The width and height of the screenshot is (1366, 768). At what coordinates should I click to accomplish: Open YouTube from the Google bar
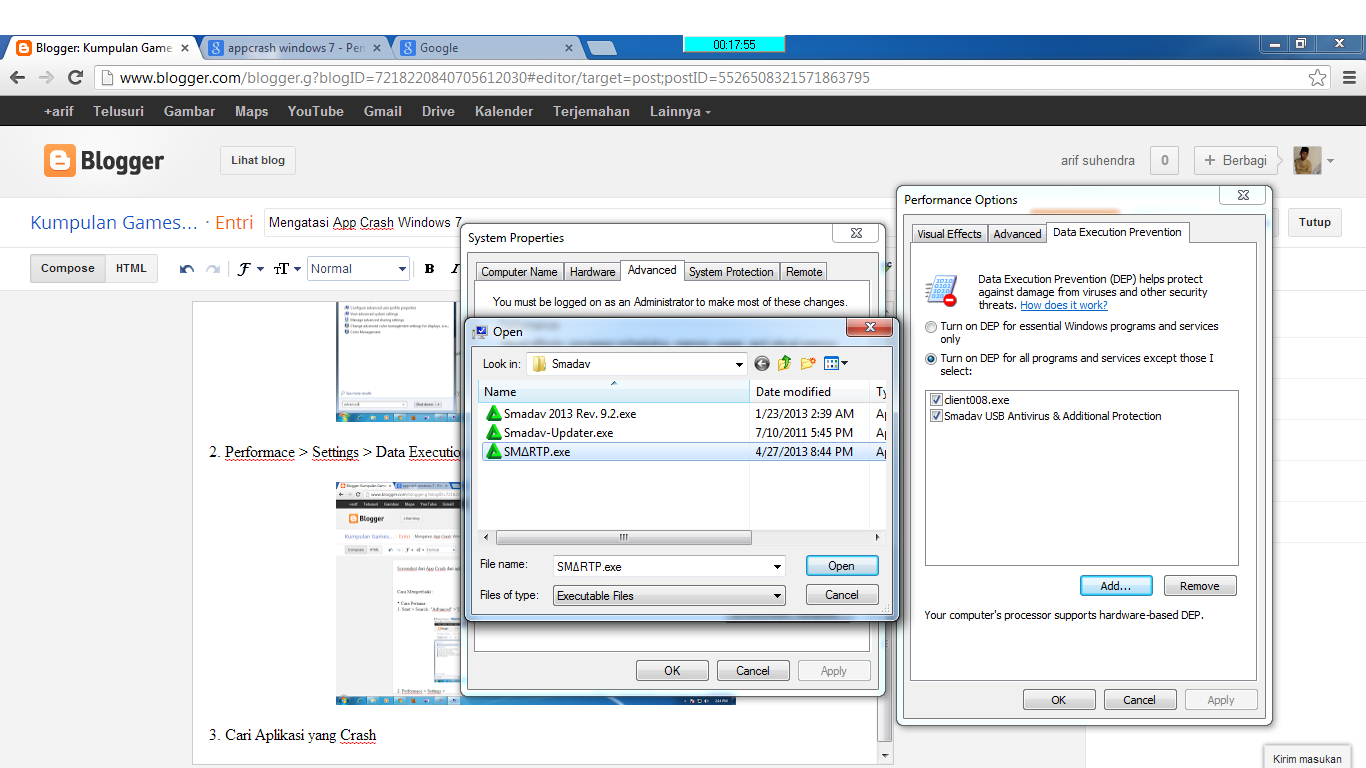tap(315, 112)
